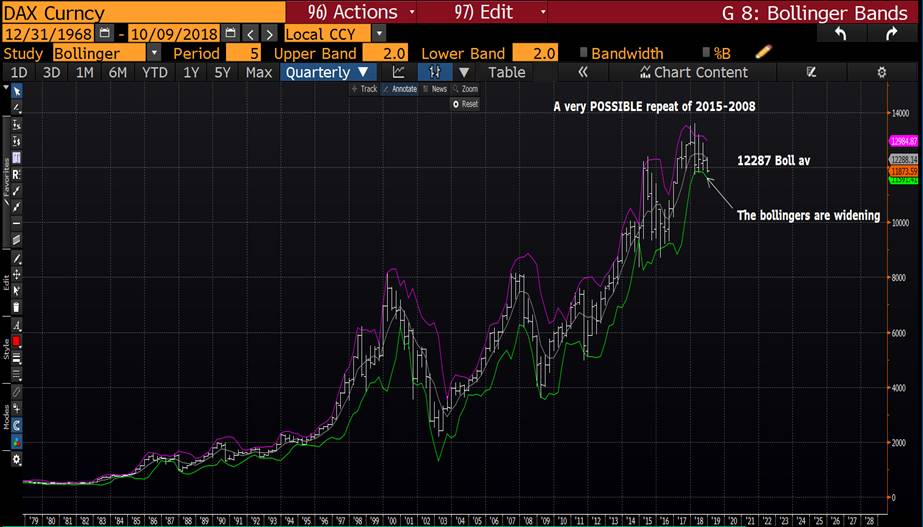Select the YTD range tab
This screenshot has width=923, height=527.
[154, 72]
